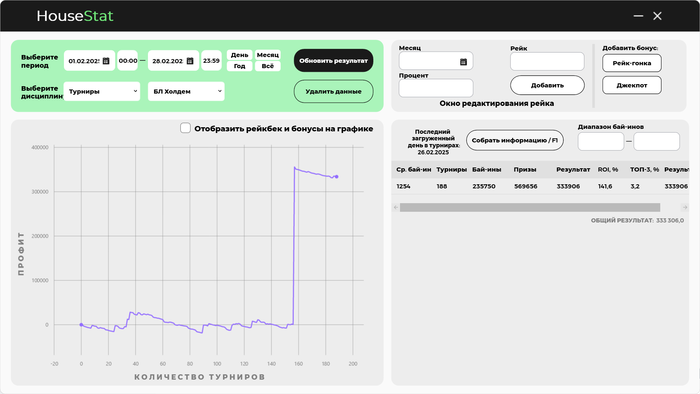Click the end time 23:59 field
Viewport: 700px width, 394px height.
[211, 61]
